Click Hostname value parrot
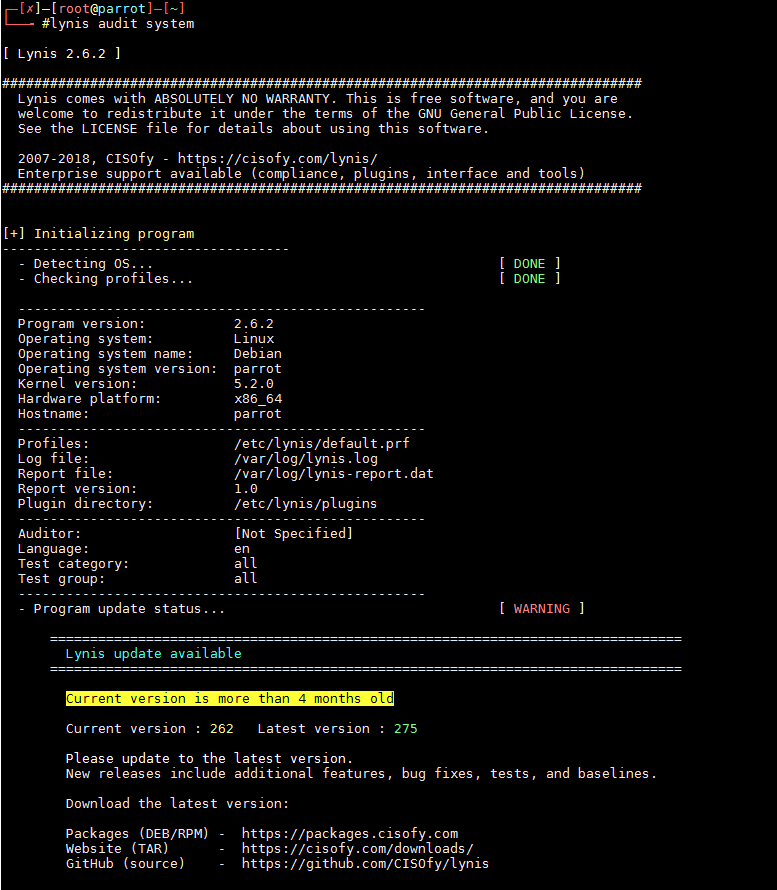Image resolution: width=777 pixels, height=890 pixels. click(258, 414)
